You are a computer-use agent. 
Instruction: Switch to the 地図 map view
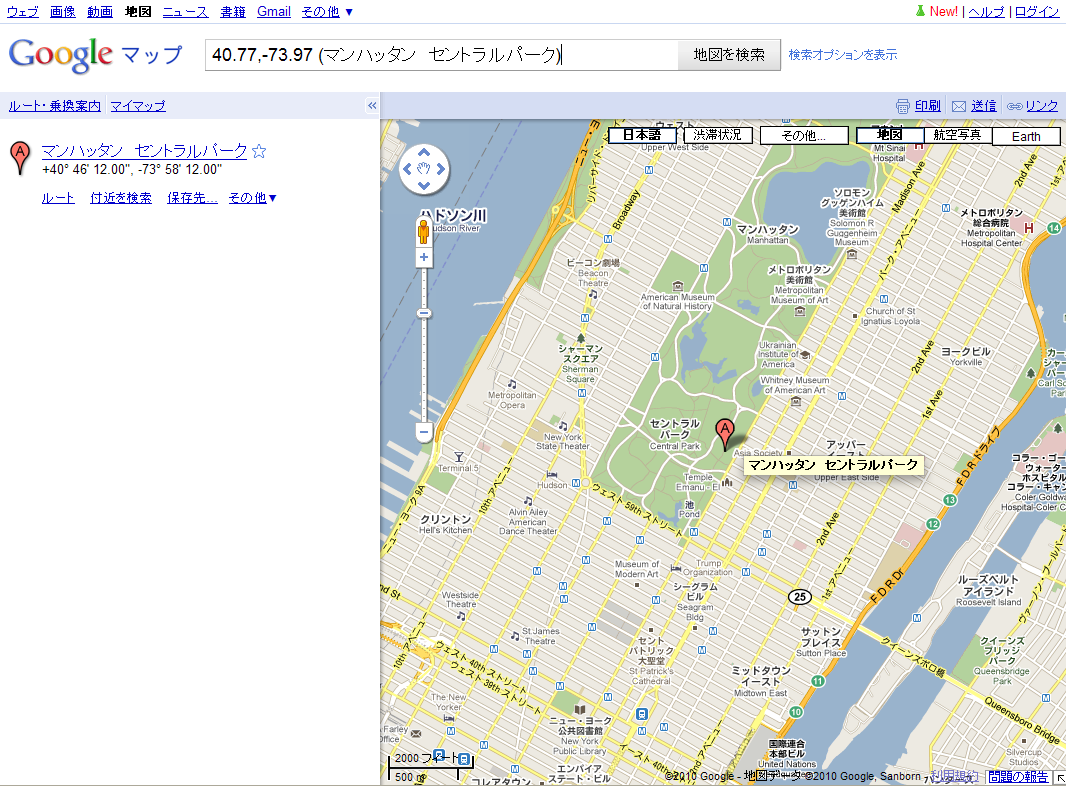click(889, 135)
